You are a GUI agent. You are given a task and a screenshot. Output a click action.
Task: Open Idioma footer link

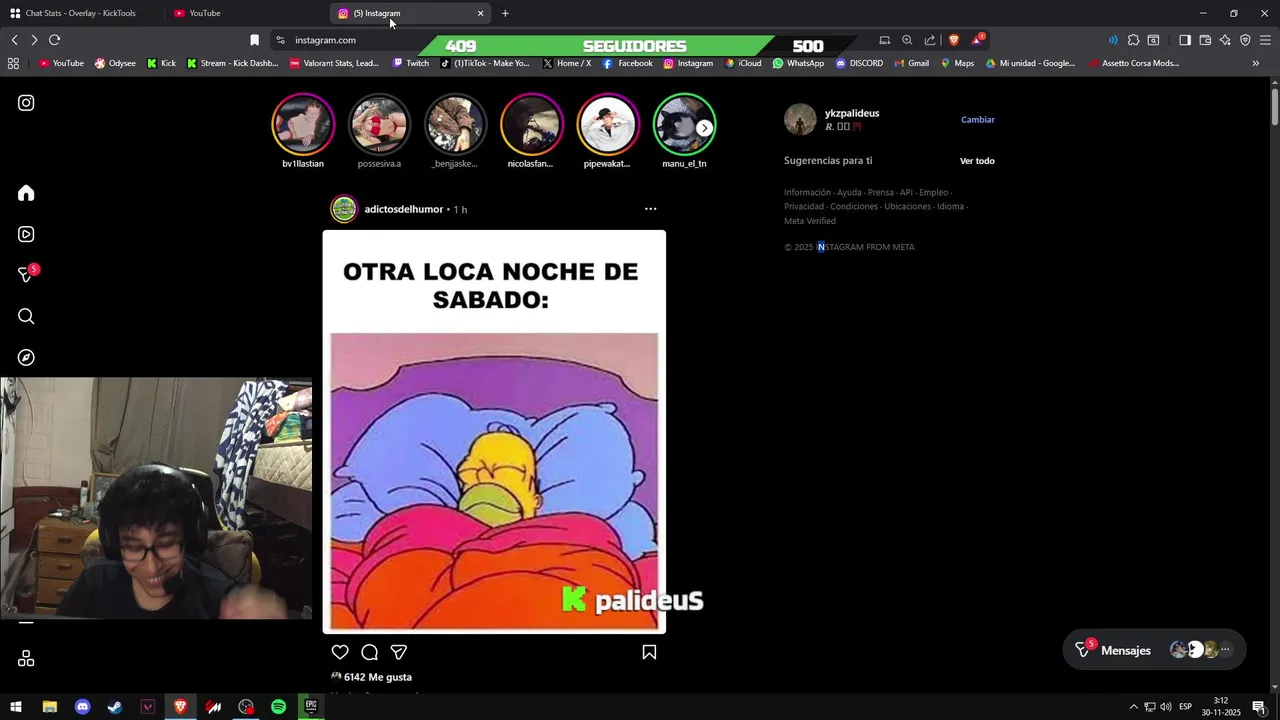coord(950,206)
